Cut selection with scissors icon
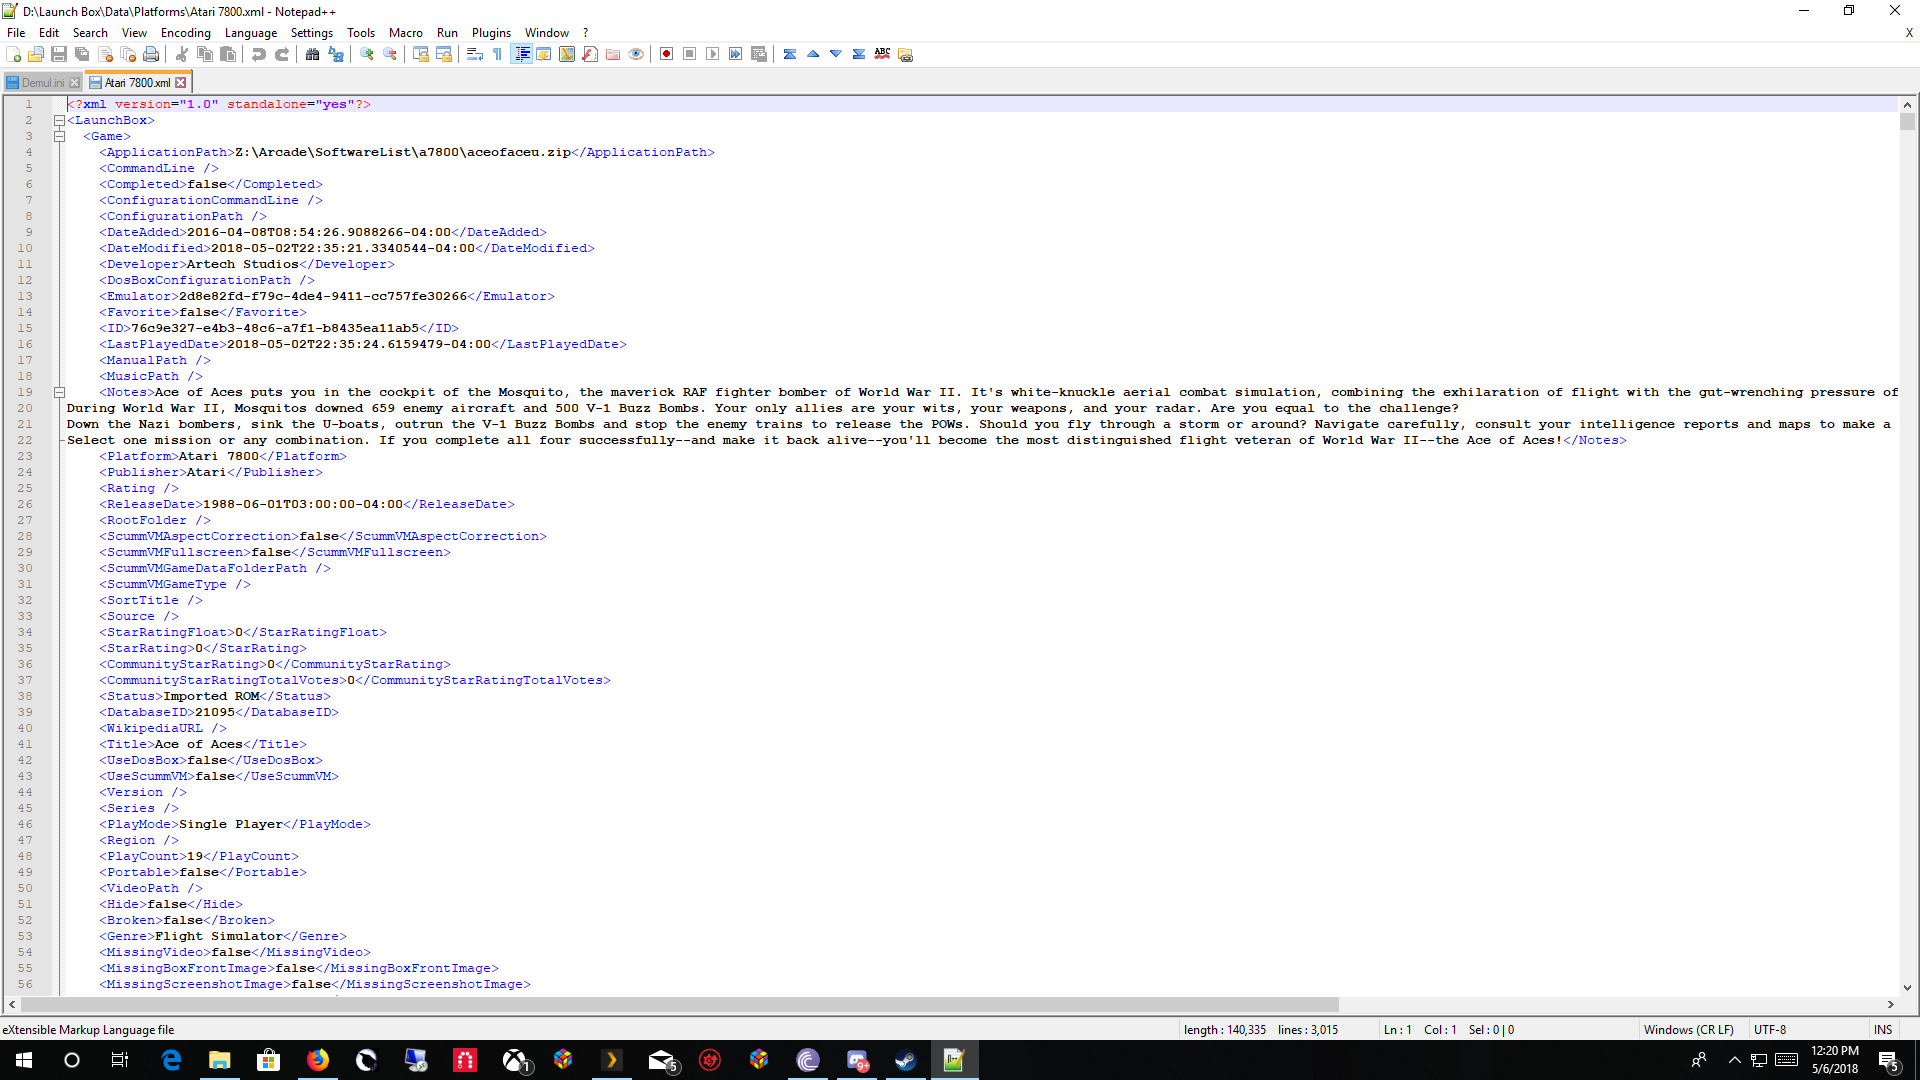The width and height of the screenshot is (1920, 1080). [x=182, y=54]
